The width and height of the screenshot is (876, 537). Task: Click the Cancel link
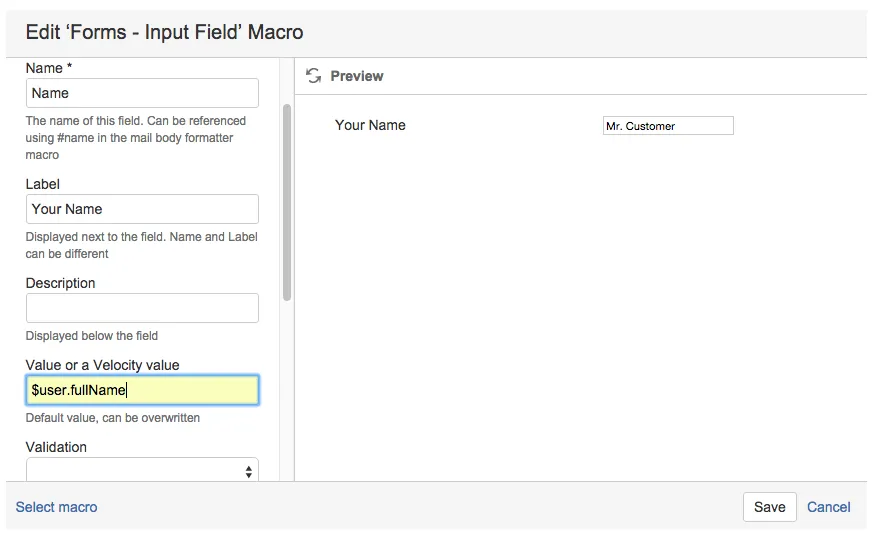[x=829, y=507]
